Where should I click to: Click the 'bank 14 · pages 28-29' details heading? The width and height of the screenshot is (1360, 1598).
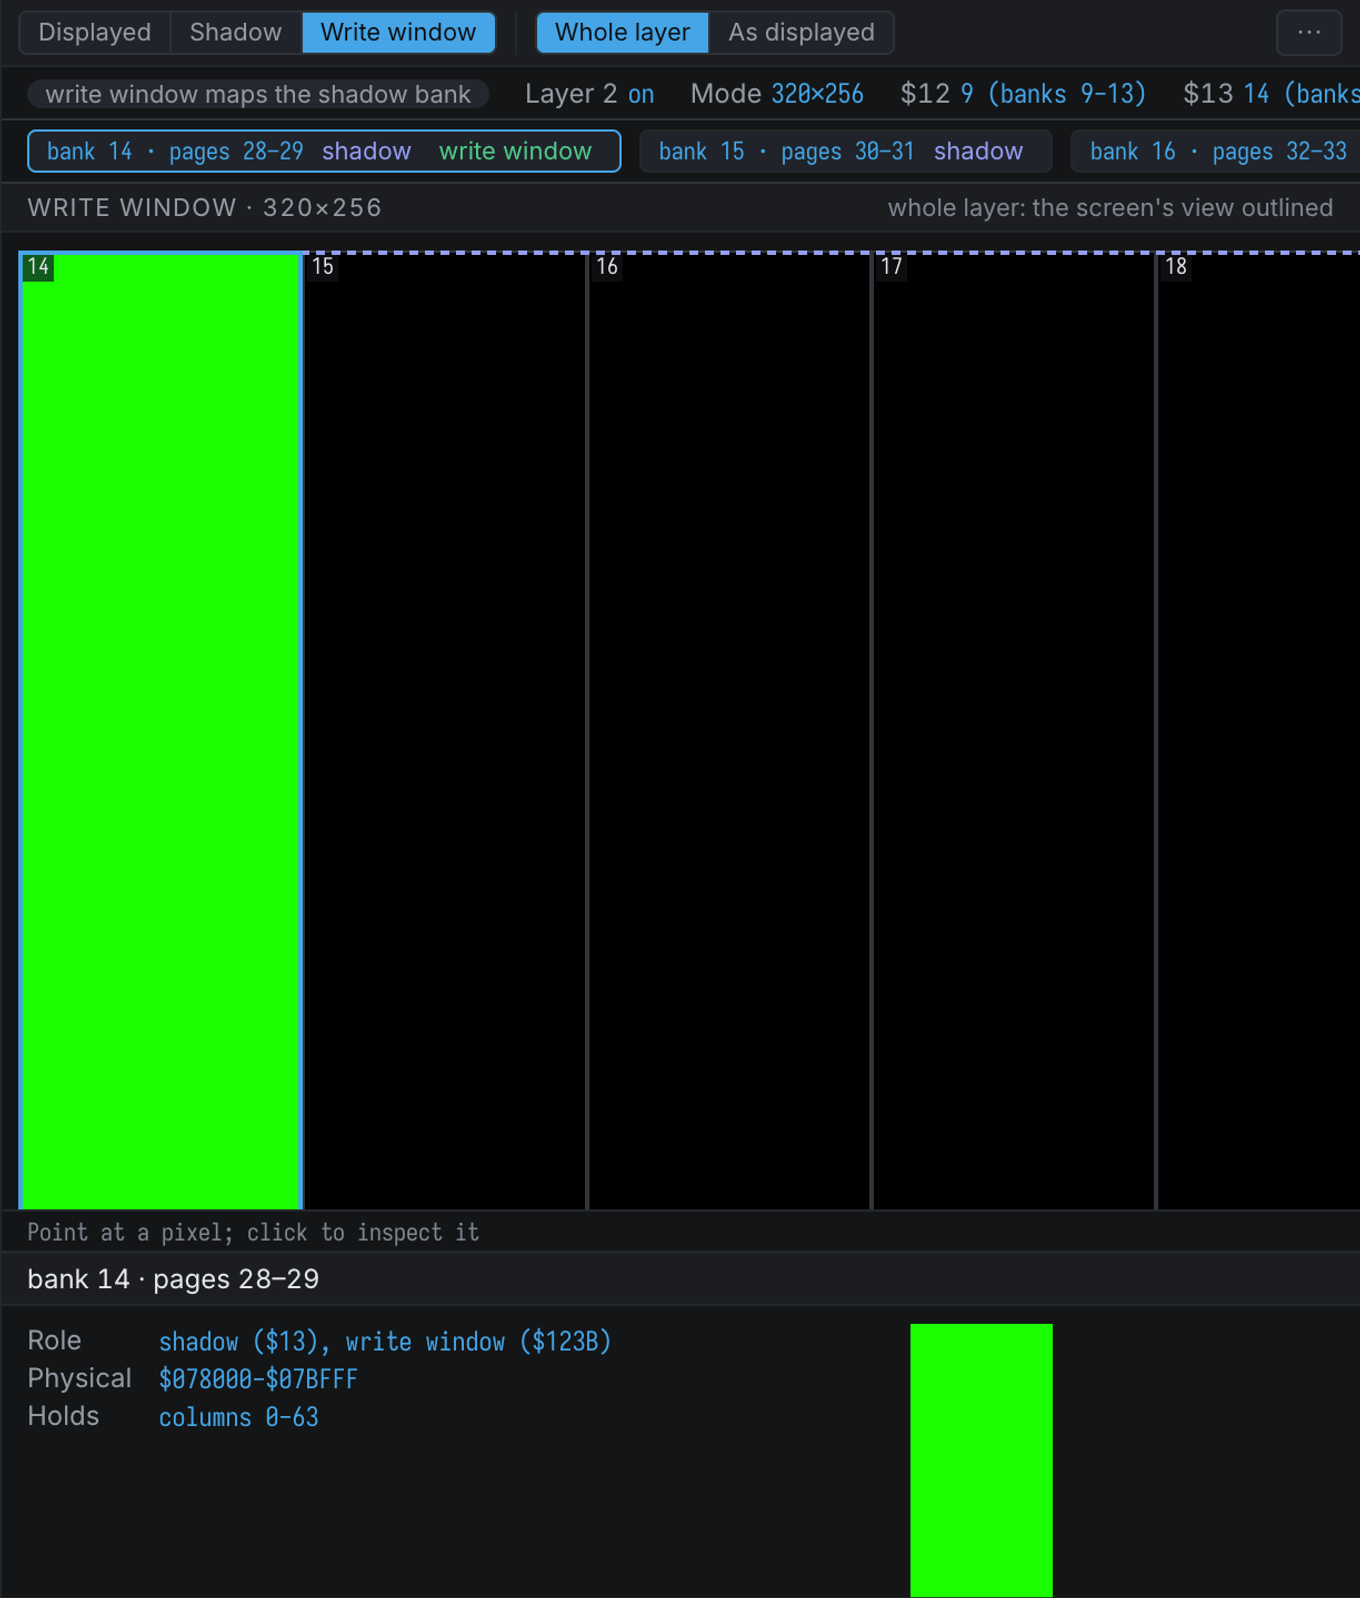tap(173, 1279)
